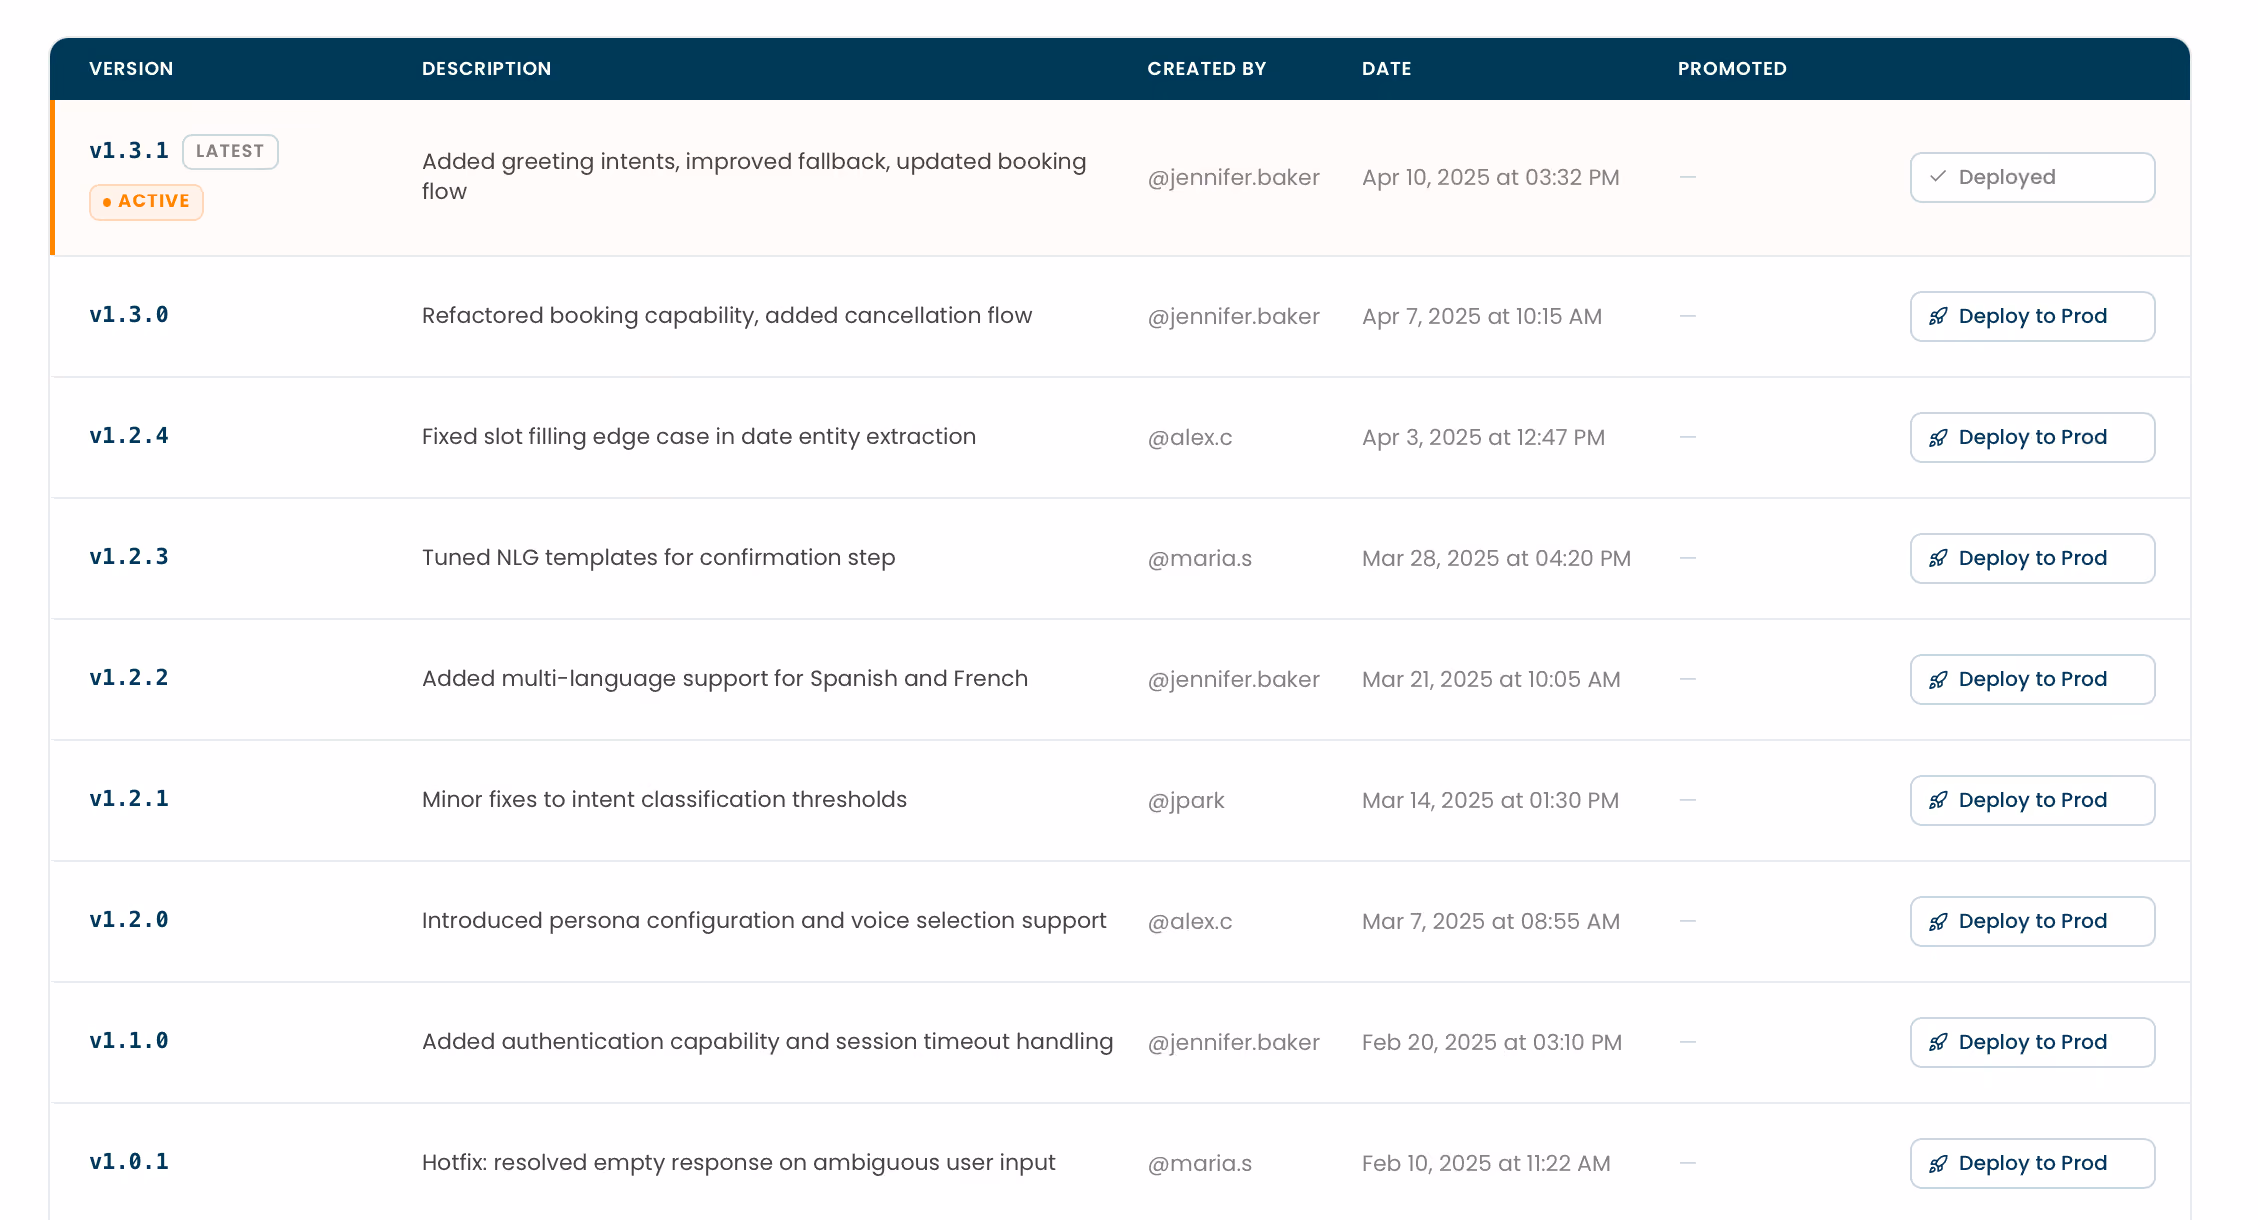This screenshot has height=1220, width=2258.
Task: Click the rocket icon in the v1.0.1 row
Action: coord(1938,1163)
